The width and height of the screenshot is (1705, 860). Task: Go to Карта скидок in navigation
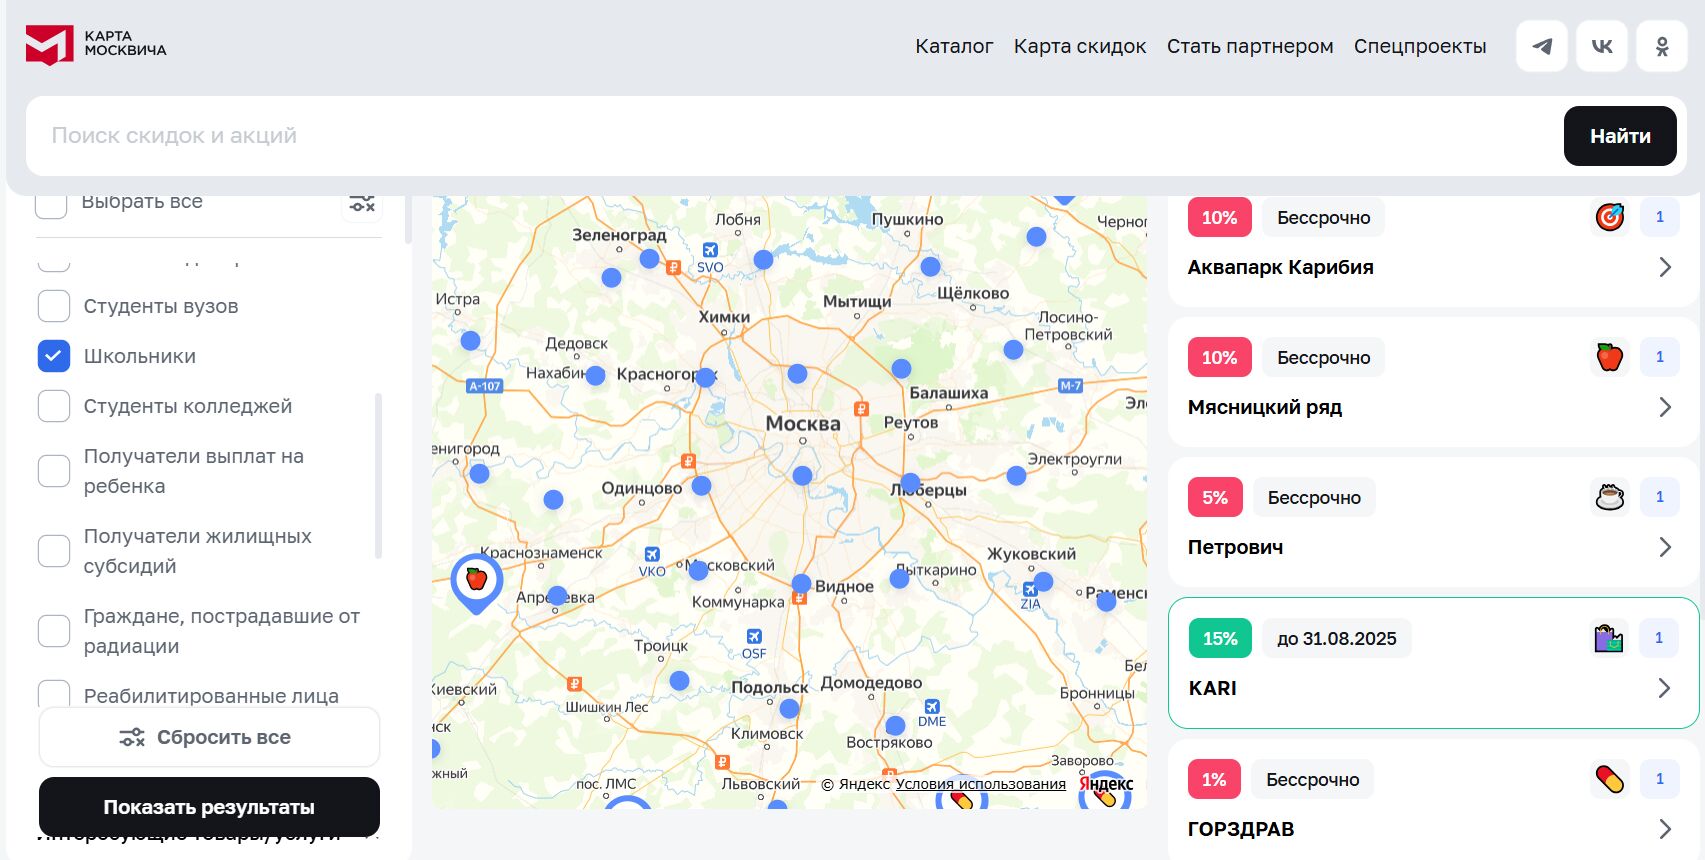click(1080, 46)
